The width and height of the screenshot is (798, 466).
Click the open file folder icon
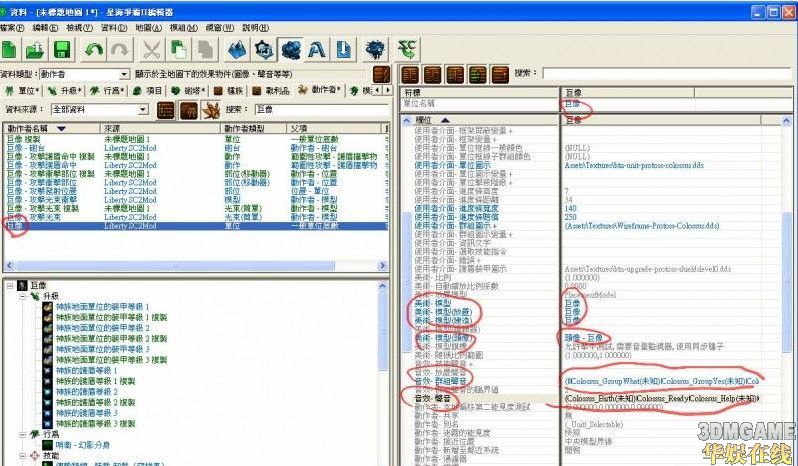pyautogui.click(x=35, y=50)
